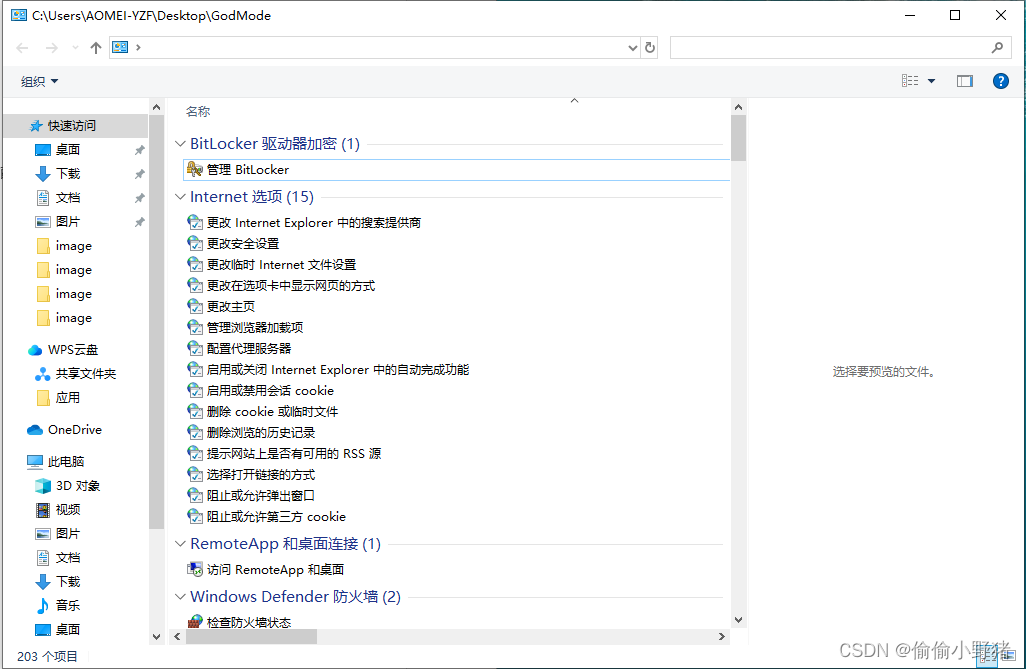Screen dimensions: 1026x669
Task: Click the Forward navigation arrow
Action: (x=52, y=48)
